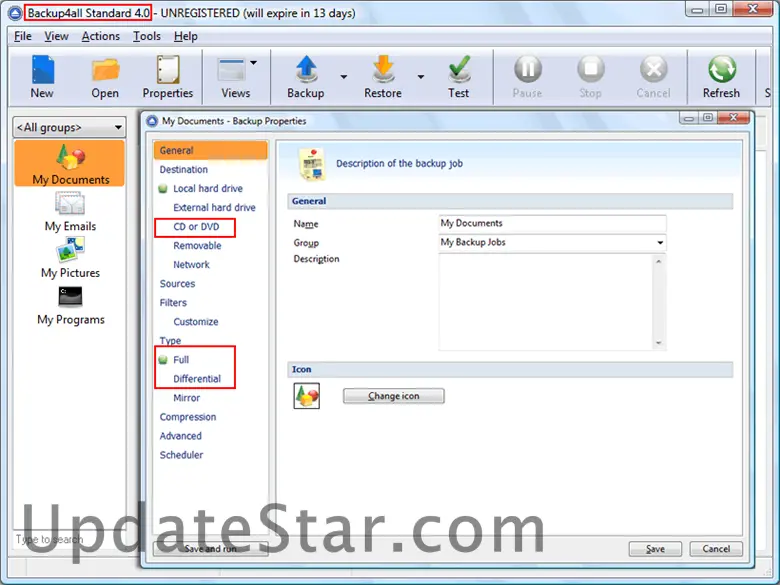Image resolution: width=780 pixels, height=585 pixels.
Task: Select Differential backup type
Action: [x=196, y=379]
